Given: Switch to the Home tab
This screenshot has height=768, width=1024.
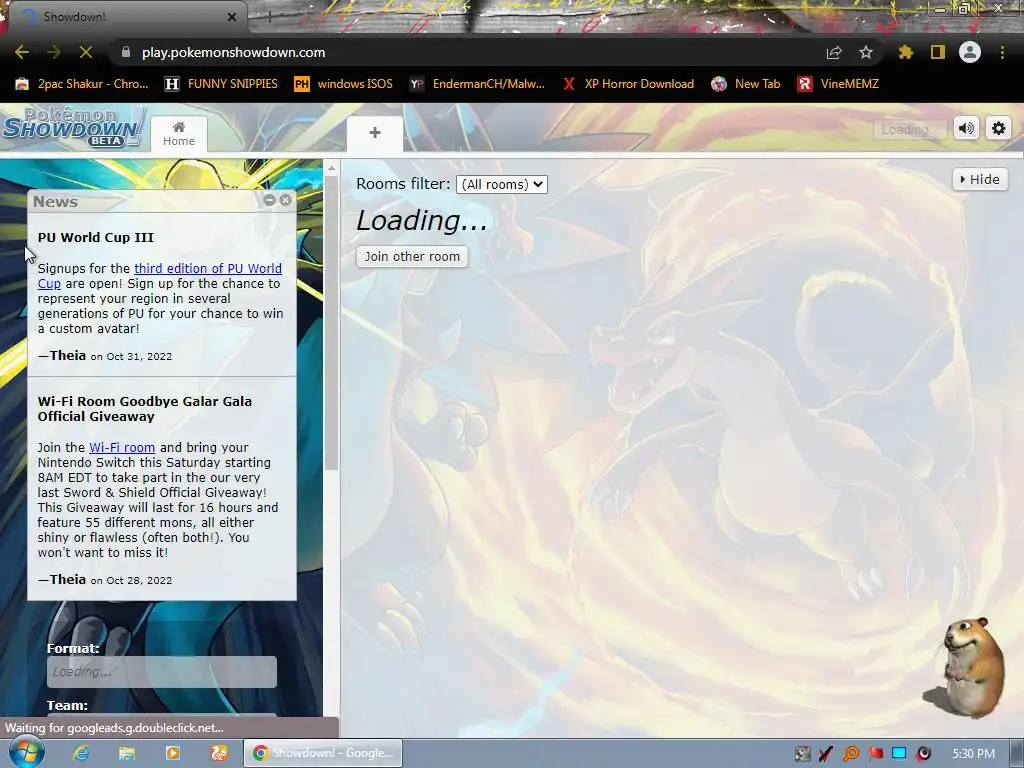Looking at the screenshot, I should coord(179,134).
